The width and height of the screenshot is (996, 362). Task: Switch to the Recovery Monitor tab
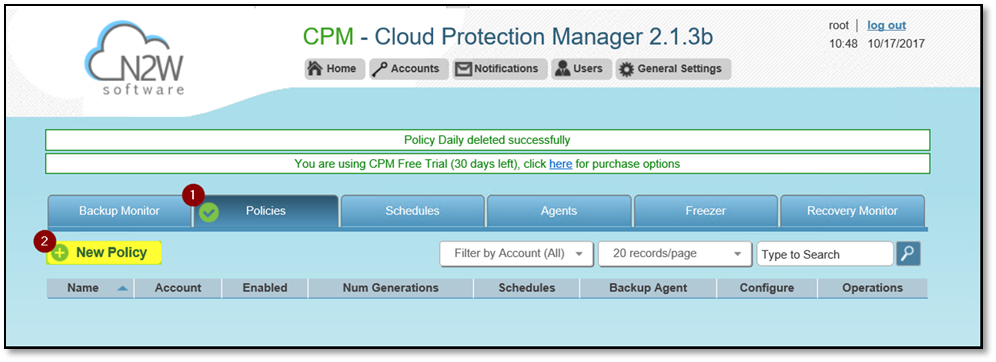[x=852, y=211]
